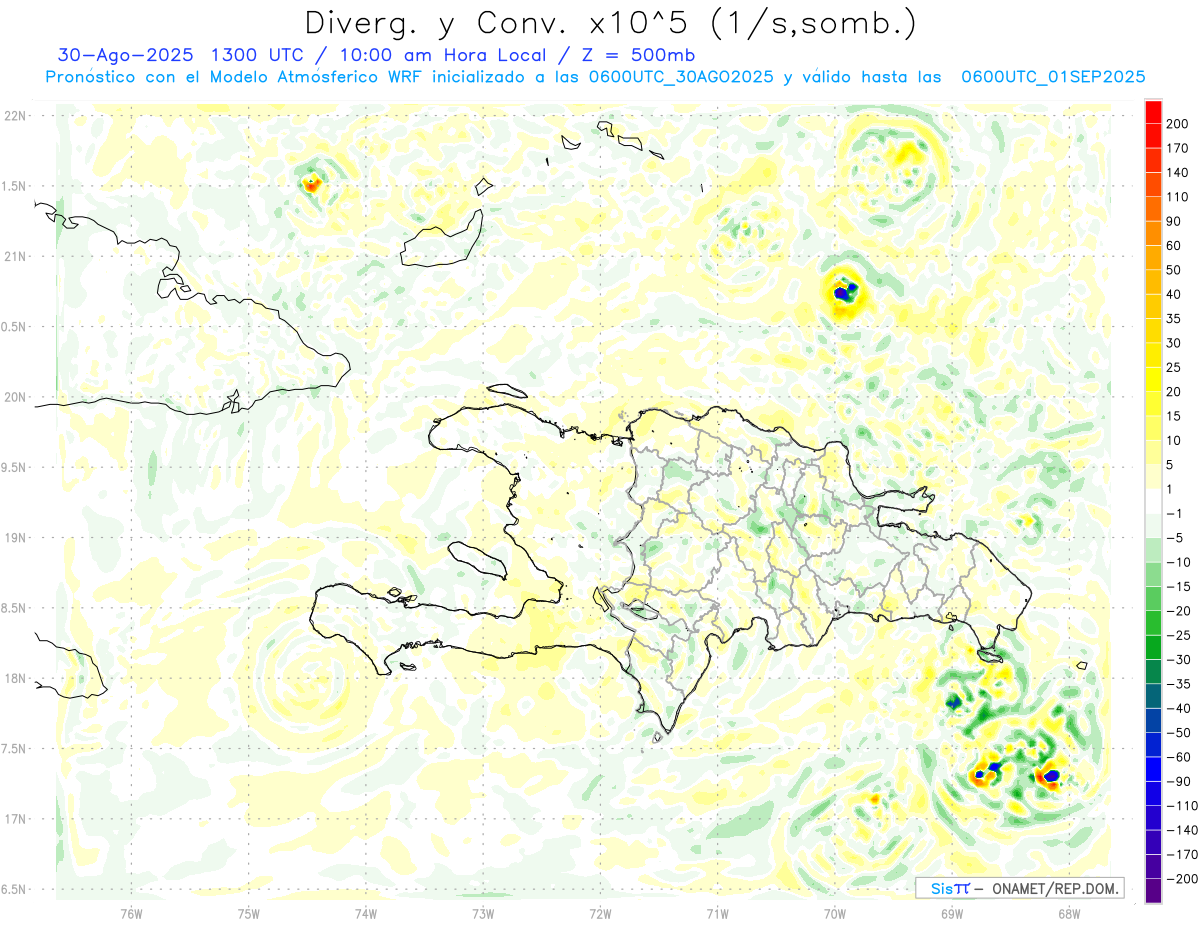Click the purple colorbar swatch below -200
1200x927 pixels.
pos(1154,891)
